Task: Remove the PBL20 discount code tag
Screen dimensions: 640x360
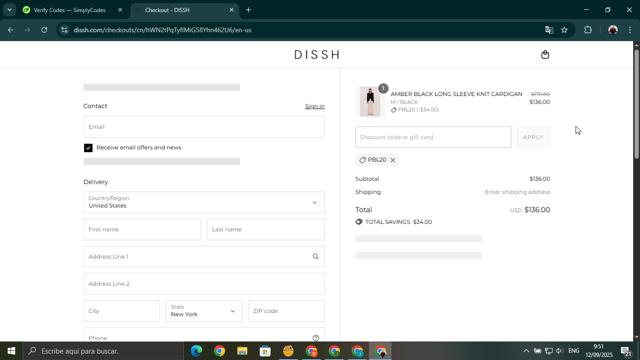Action: [x=393, y=160]
